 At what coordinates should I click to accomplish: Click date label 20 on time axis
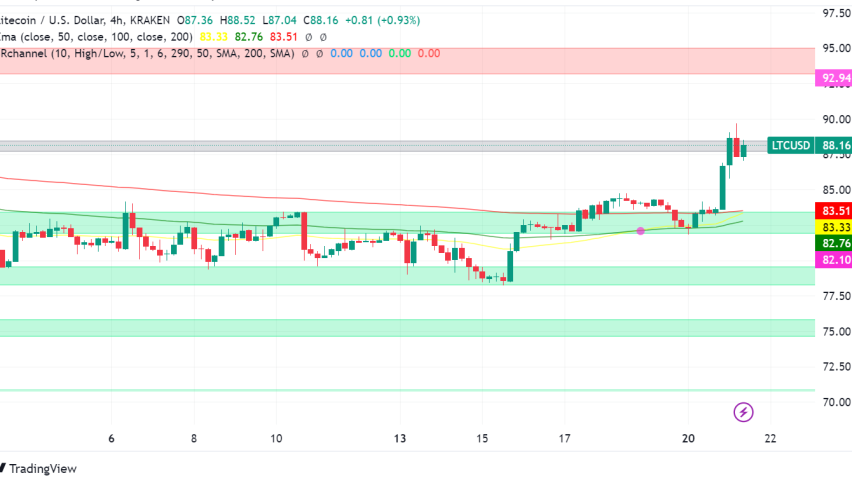point(688,438)
